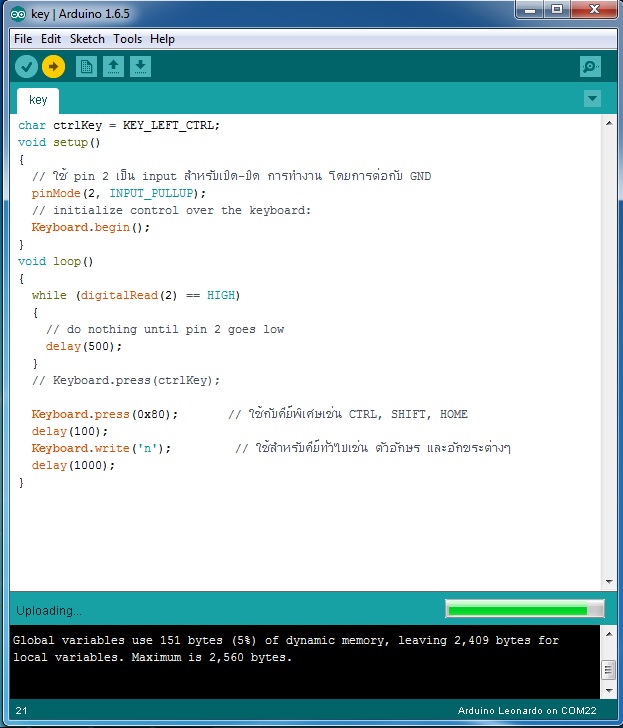Click the Arduino logo in title bar
This screenshot has height=728, width=623.
click(18, 14)
